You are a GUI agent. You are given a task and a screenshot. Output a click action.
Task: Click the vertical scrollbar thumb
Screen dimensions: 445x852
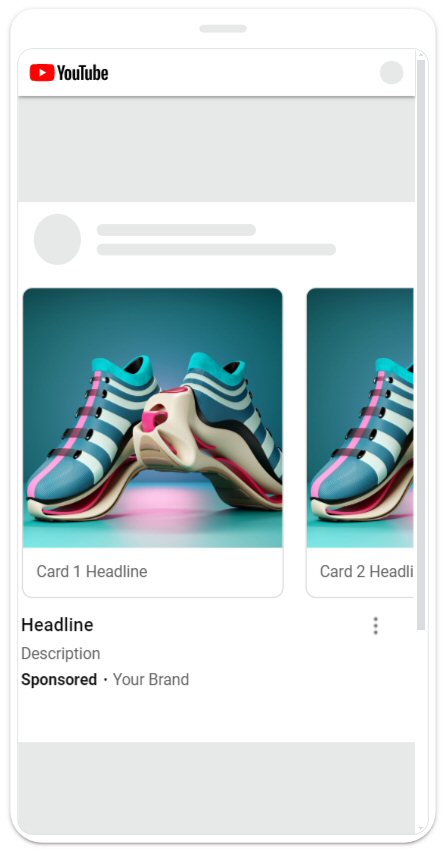coord(421,345)
